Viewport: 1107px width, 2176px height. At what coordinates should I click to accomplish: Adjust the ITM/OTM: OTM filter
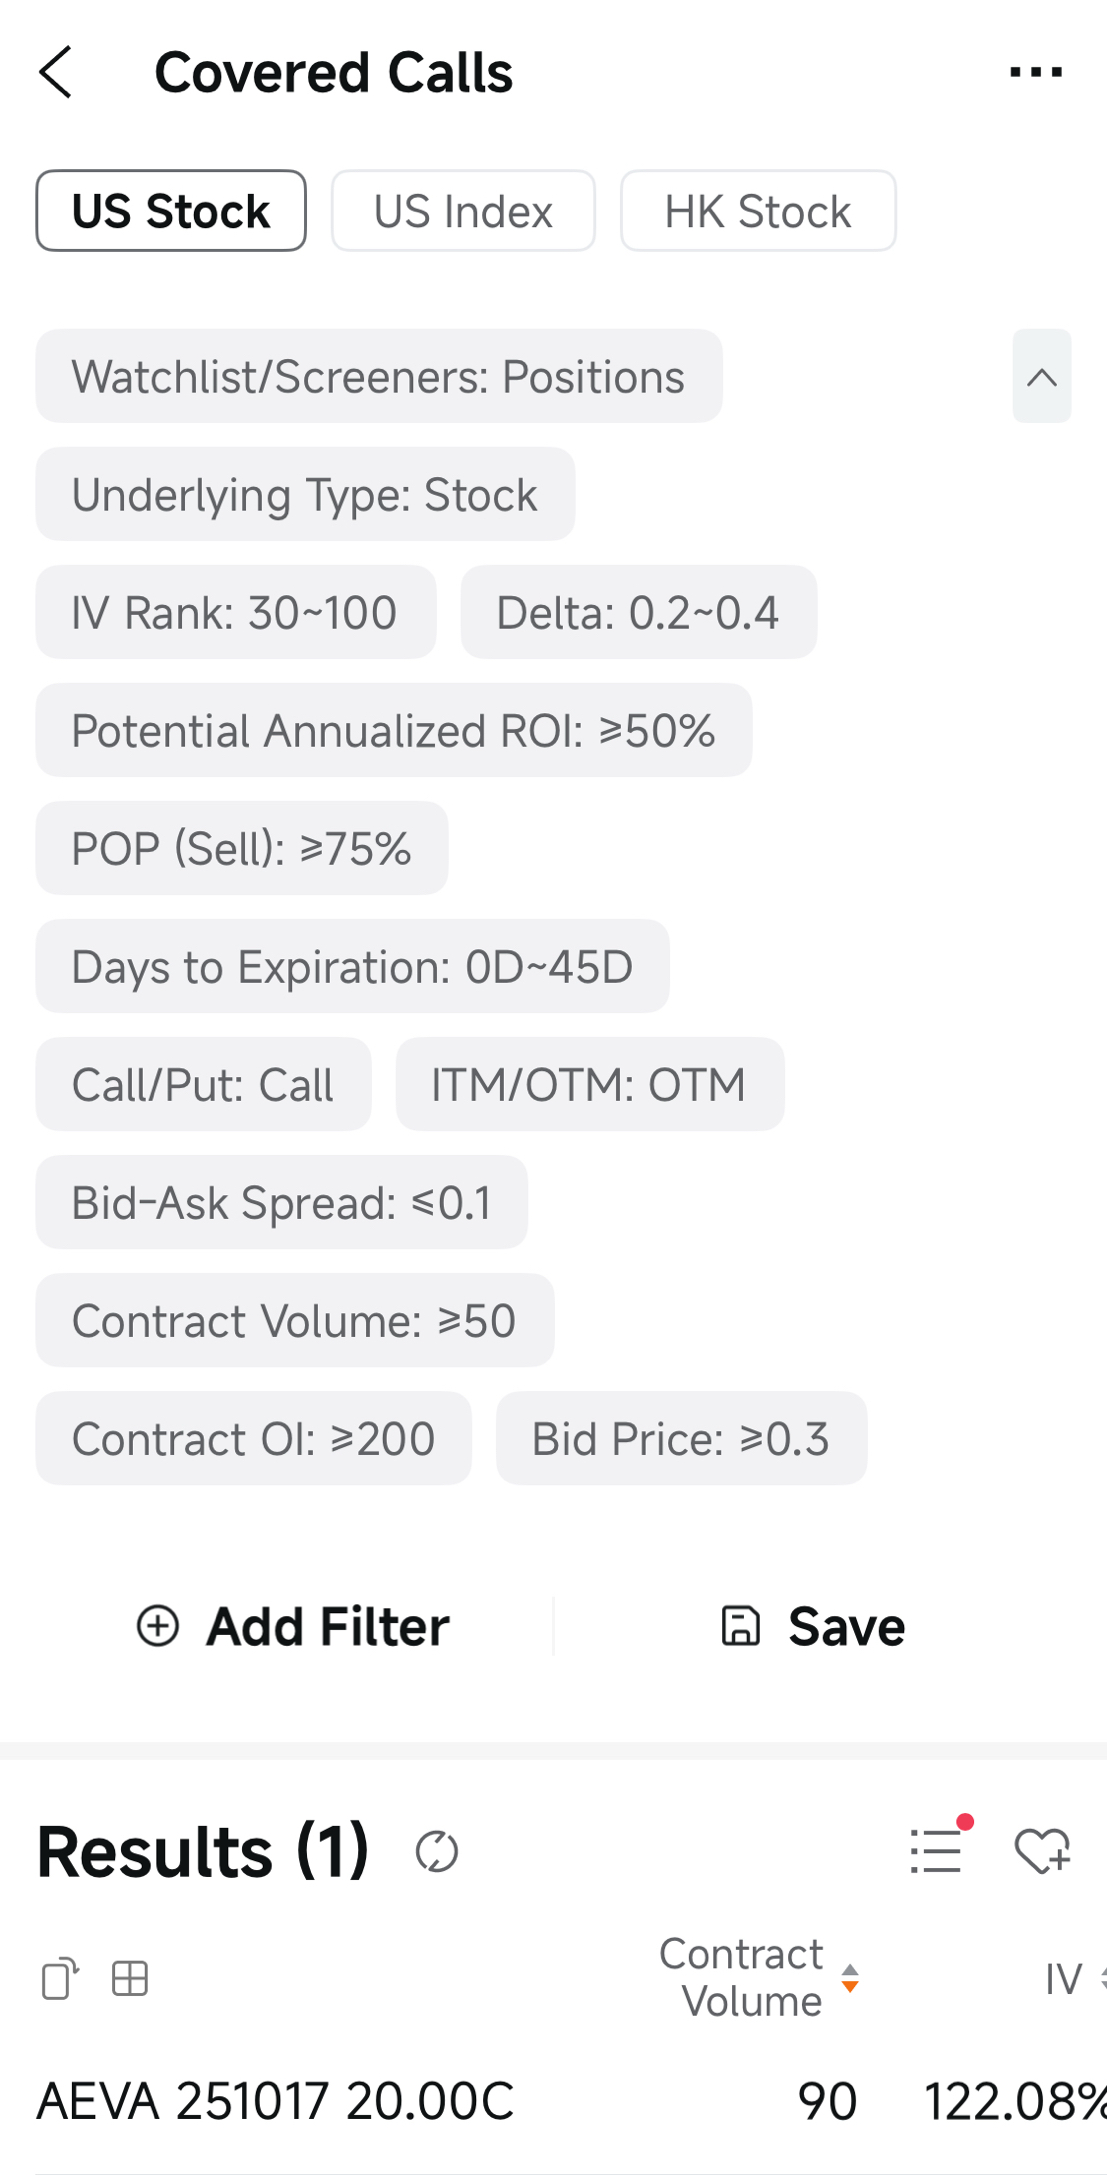coord(589,1085)
